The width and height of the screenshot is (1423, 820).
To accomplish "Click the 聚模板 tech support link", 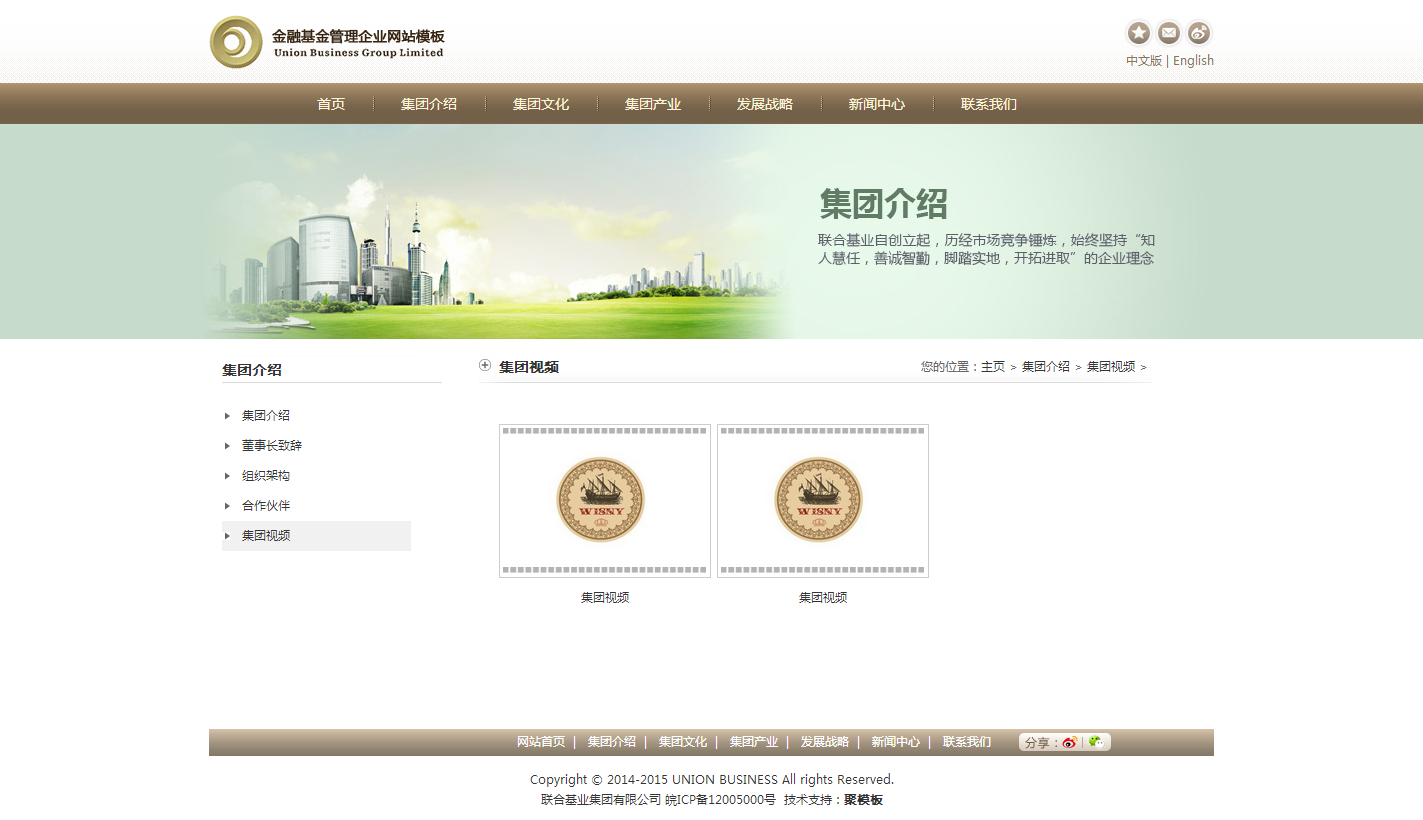I will point(863,800).
